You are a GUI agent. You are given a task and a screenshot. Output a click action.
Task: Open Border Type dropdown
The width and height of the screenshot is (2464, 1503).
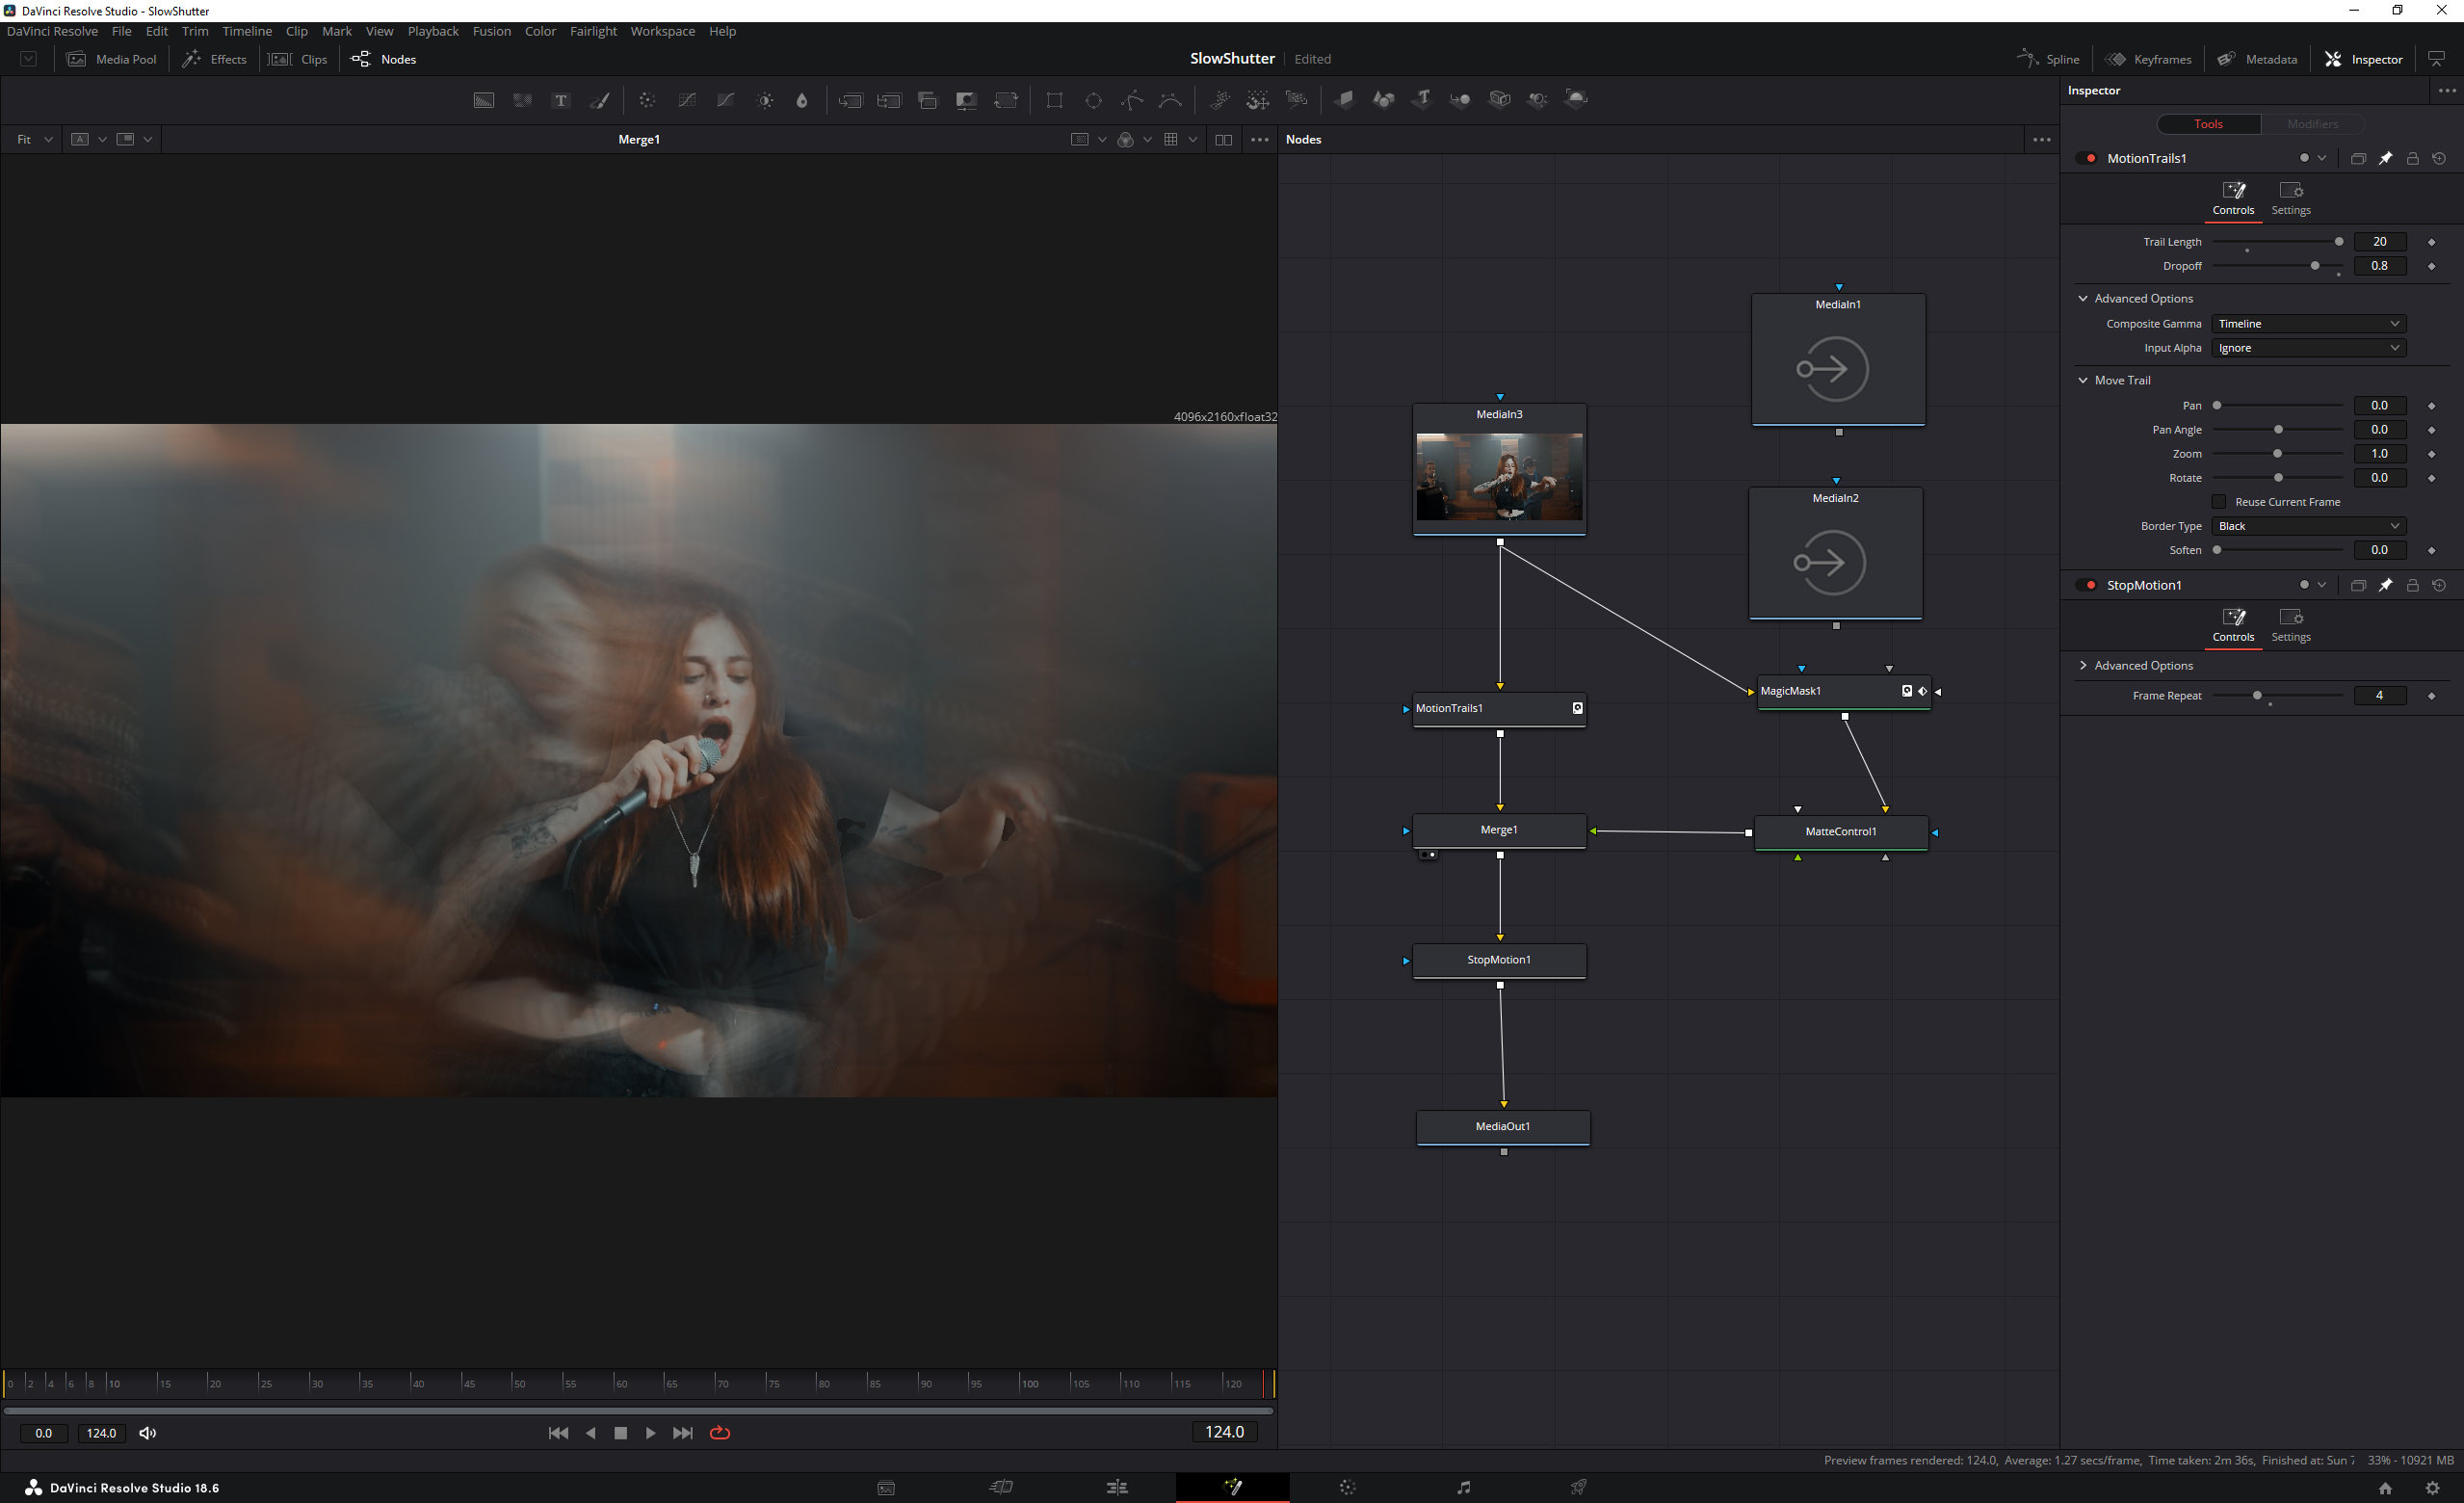[x=2307, y=526]
